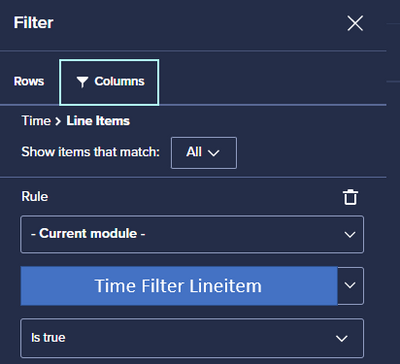Delete the rule using the trash icon
The width and height of the screenshot is (400, 364).
pyautogui.click(x=350, y=197)
